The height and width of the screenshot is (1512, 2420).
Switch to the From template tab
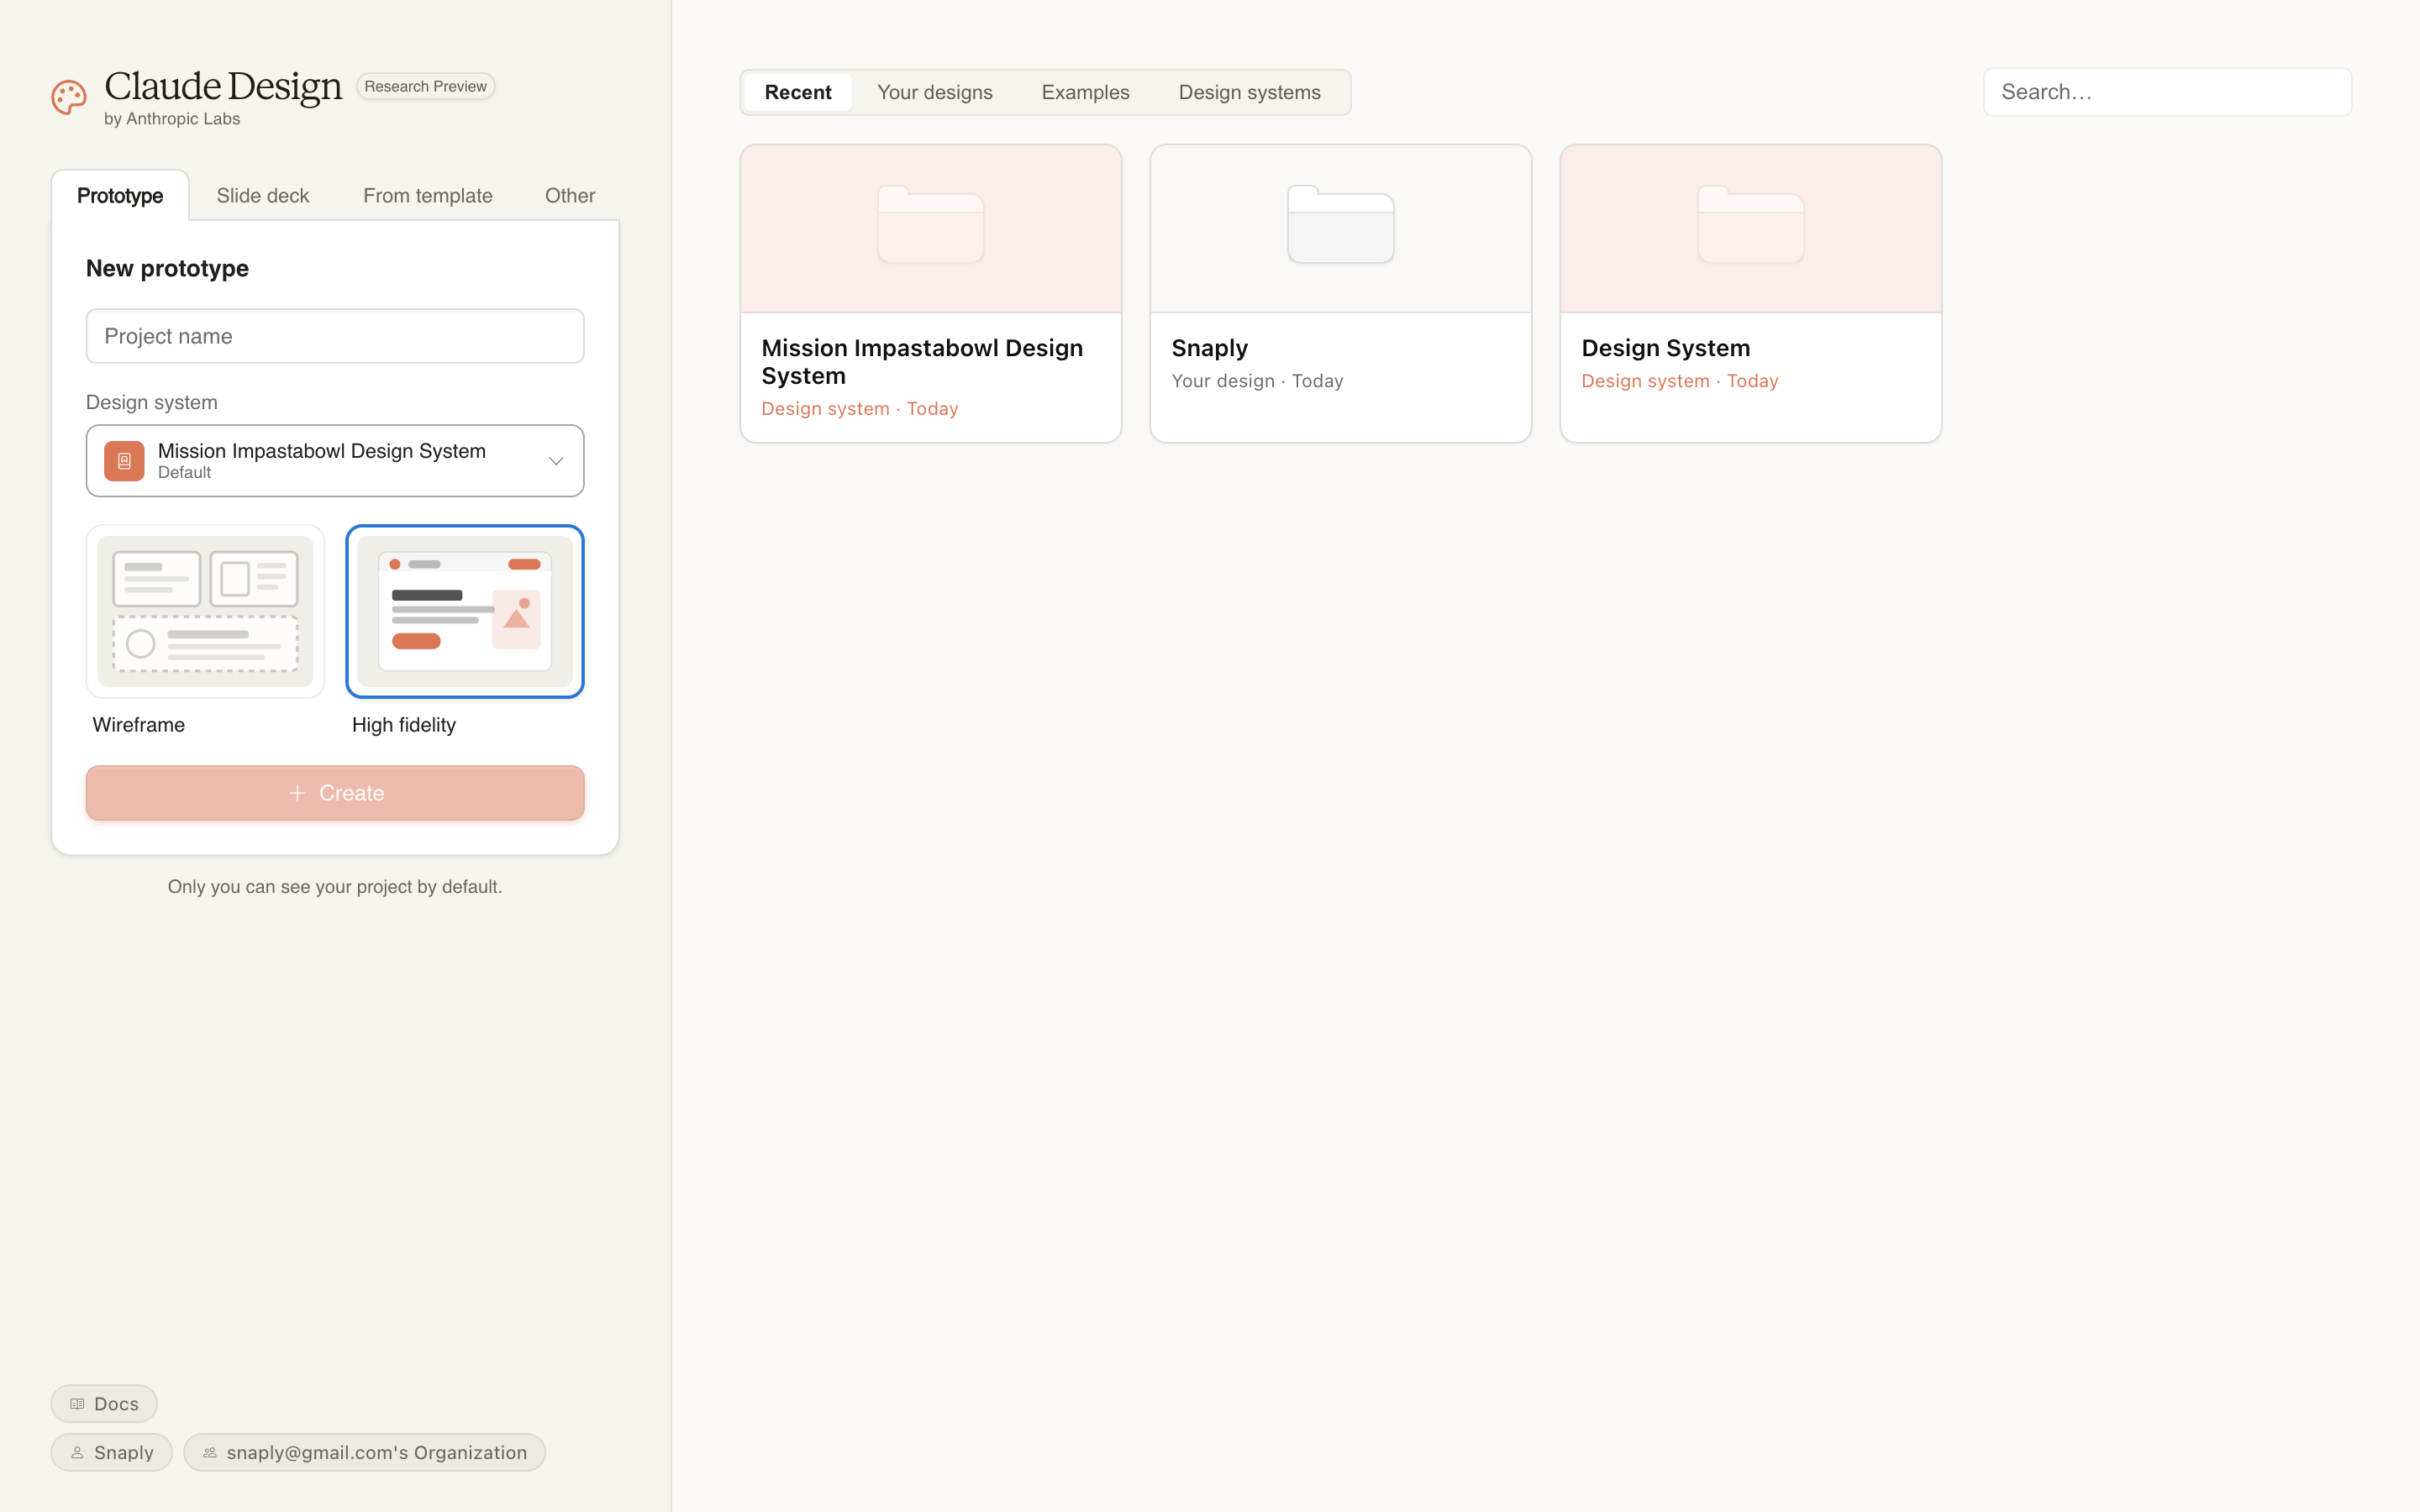428,196
